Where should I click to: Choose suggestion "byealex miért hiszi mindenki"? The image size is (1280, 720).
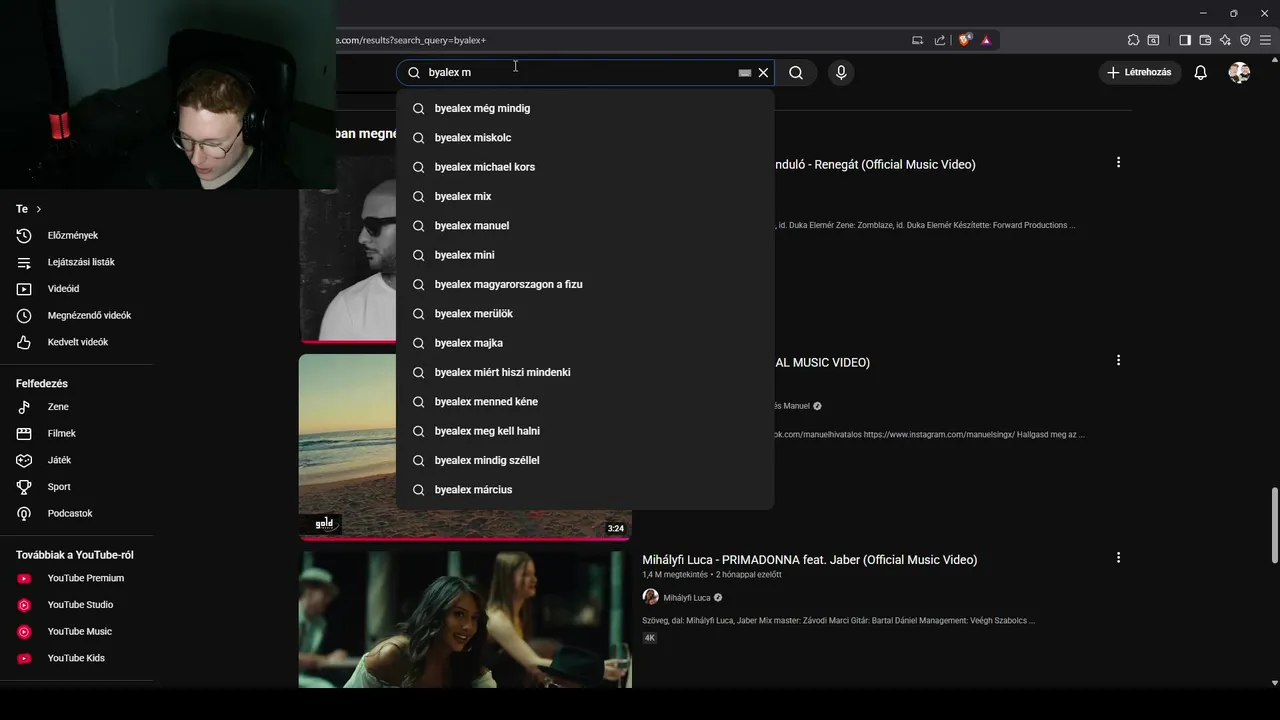(x=585, y=372)
